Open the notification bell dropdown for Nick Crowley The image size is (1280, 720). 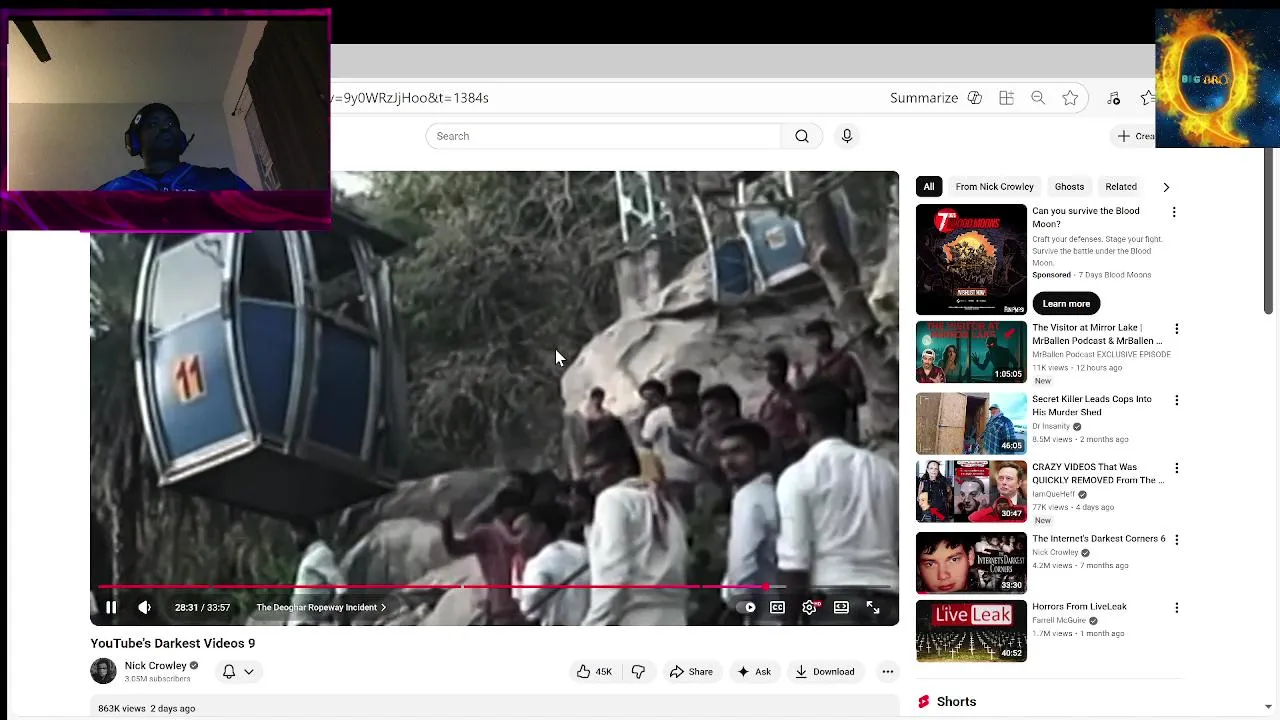pyautogui.click(x=238, y=672)
